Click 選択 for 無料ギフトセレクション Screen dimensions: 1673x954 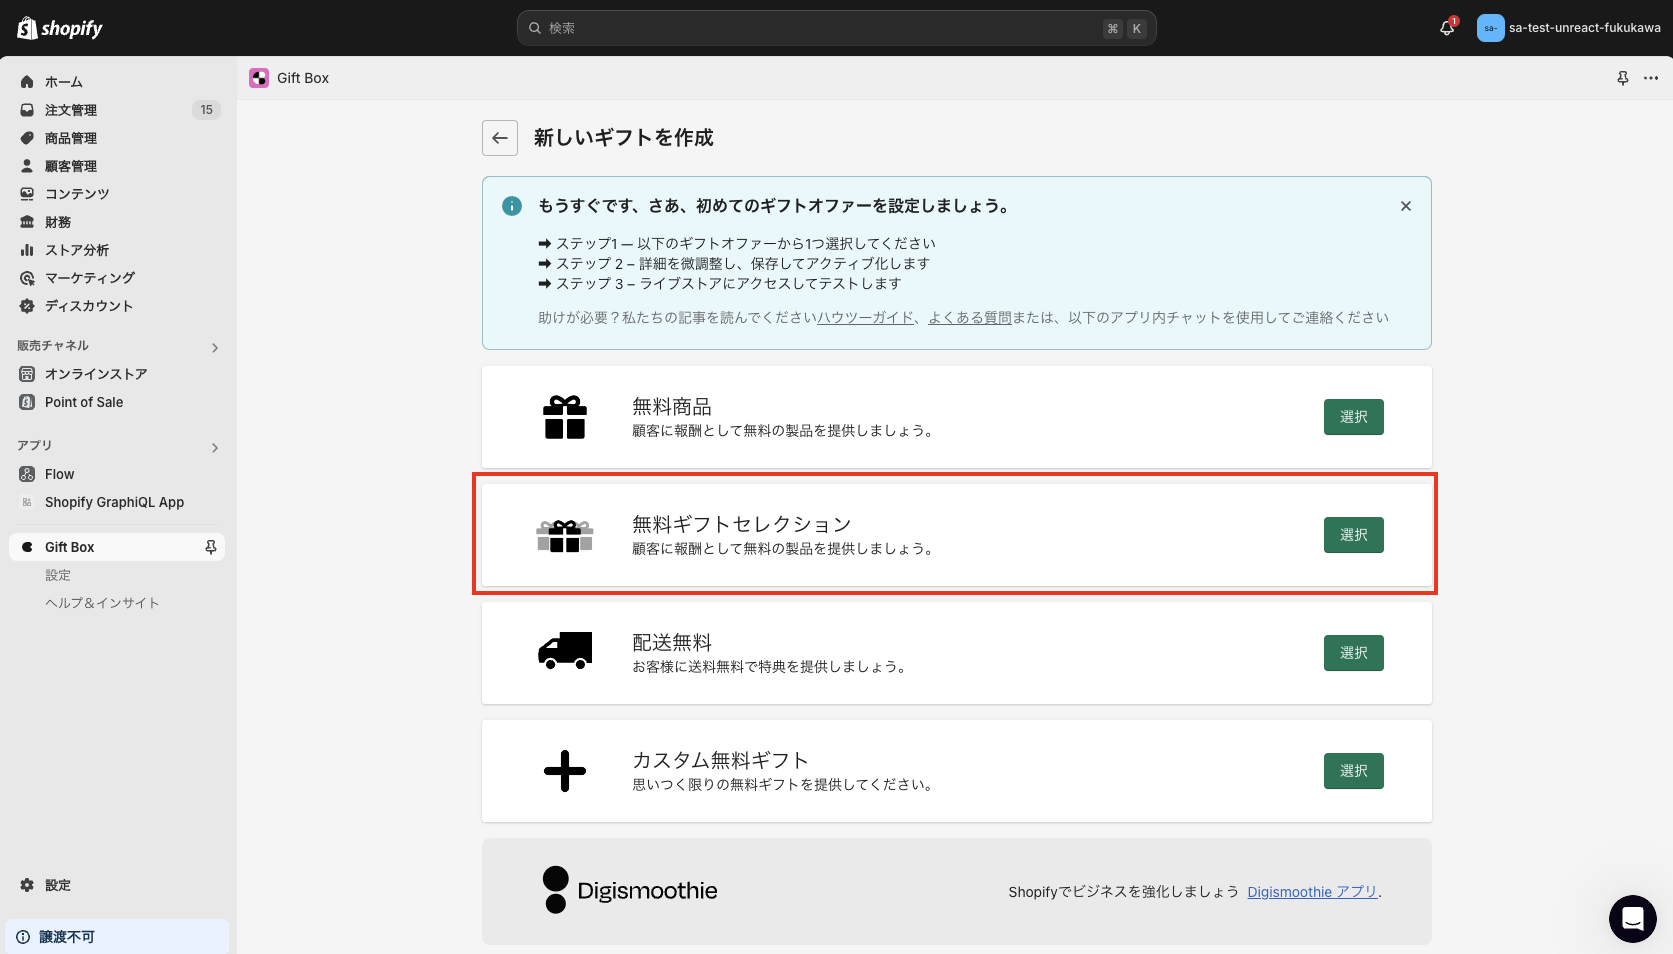coord(1353,535)
